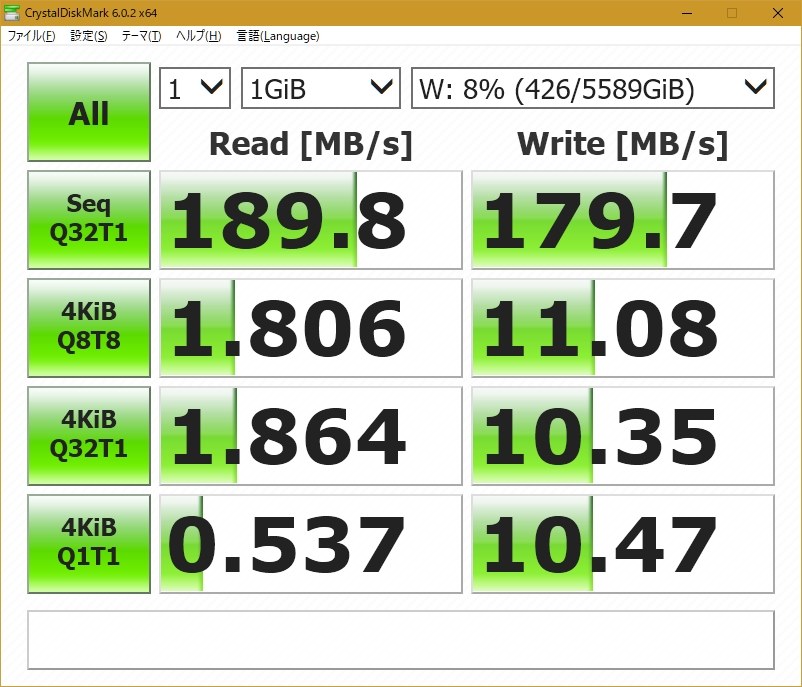Open the 言語(Language) menu
The width and height of the screenshot is (802, 687).
pyautogui.click(x=278, y=36)
